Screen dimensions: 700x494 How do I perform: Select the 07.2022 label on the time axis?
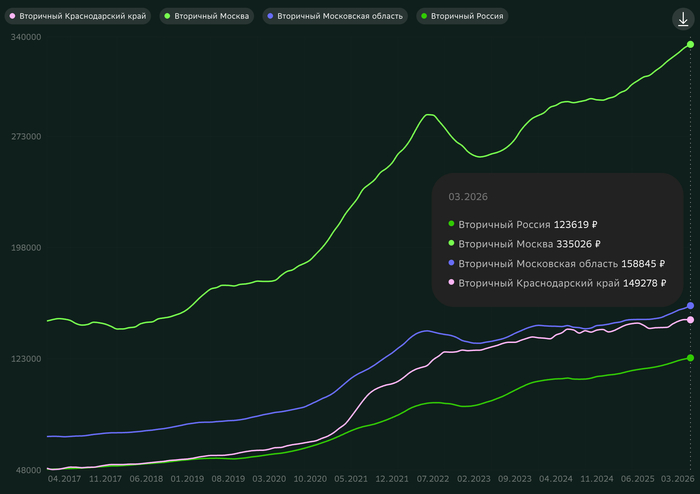[432, 479]
